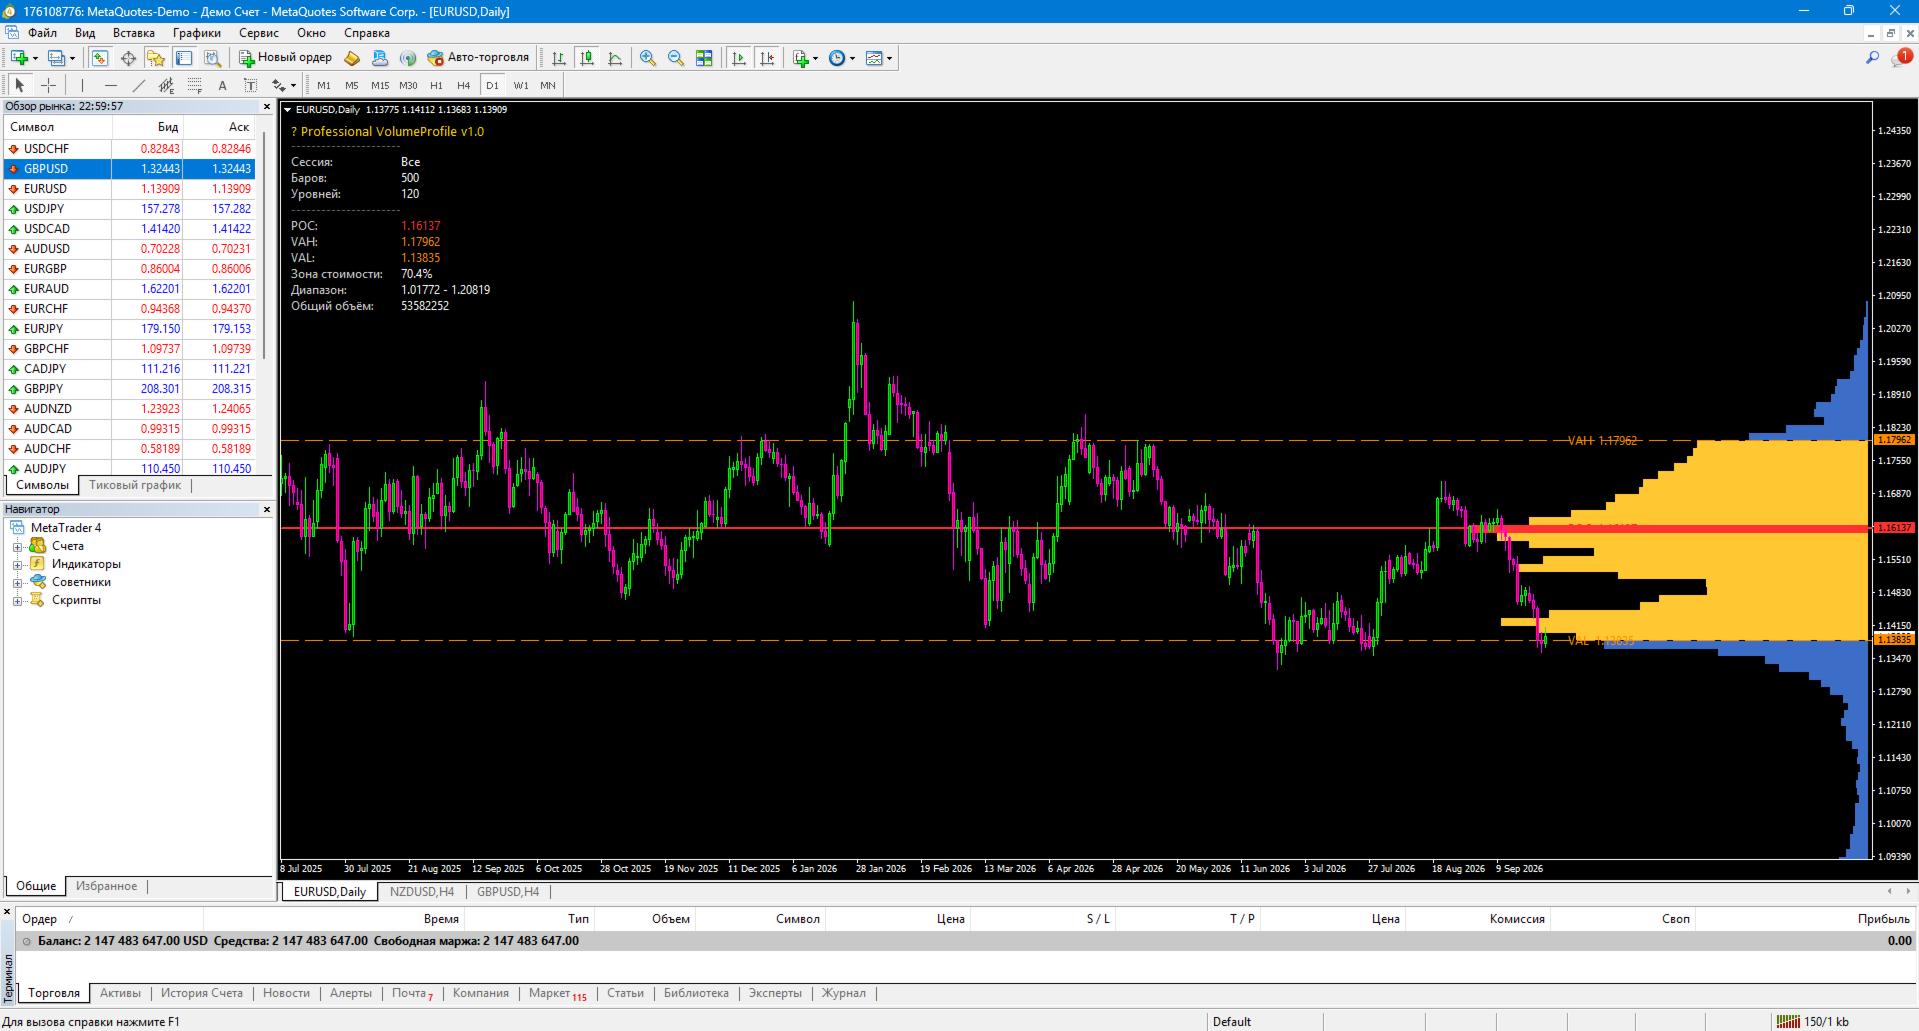Toggle the Авто-торговля button

point(478,58)
